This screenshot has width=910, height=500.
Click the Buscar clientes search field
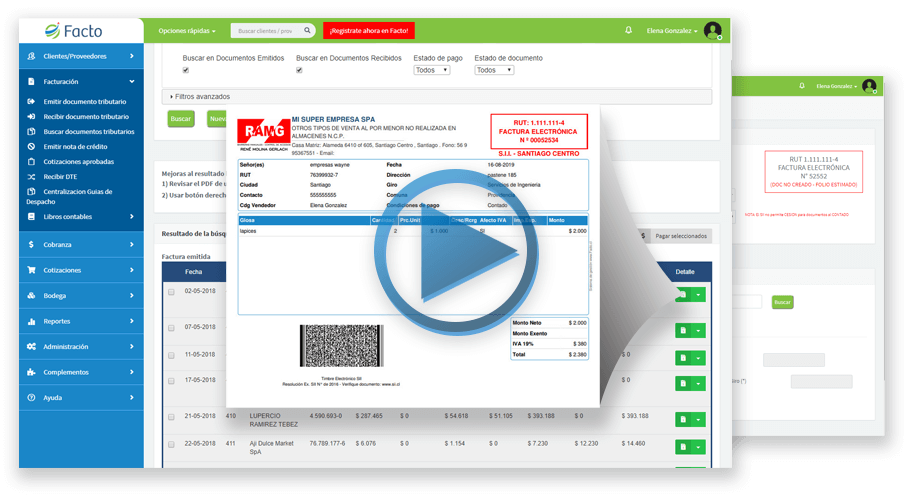pos(260,31)
